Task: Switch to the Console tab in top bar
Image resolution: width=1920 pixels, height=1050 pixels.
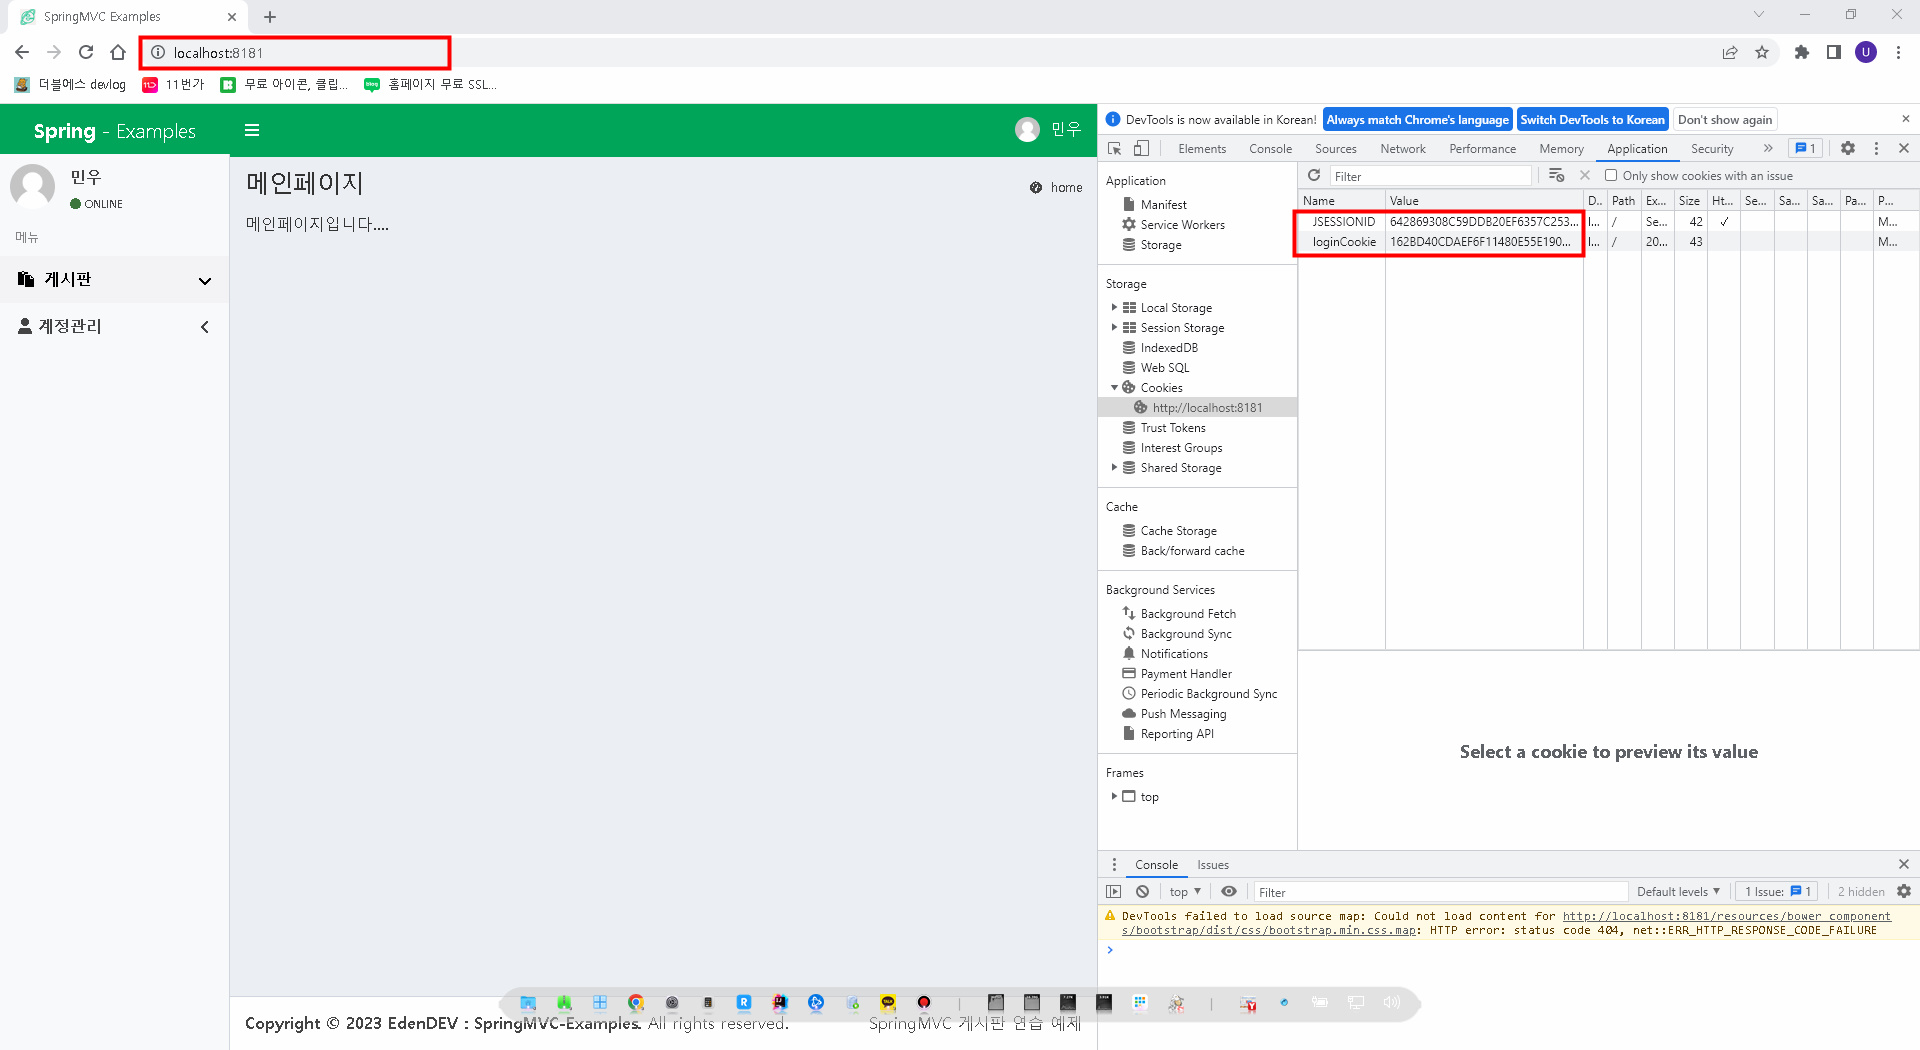Action: pyautogui.click(x=1270, y=148)
